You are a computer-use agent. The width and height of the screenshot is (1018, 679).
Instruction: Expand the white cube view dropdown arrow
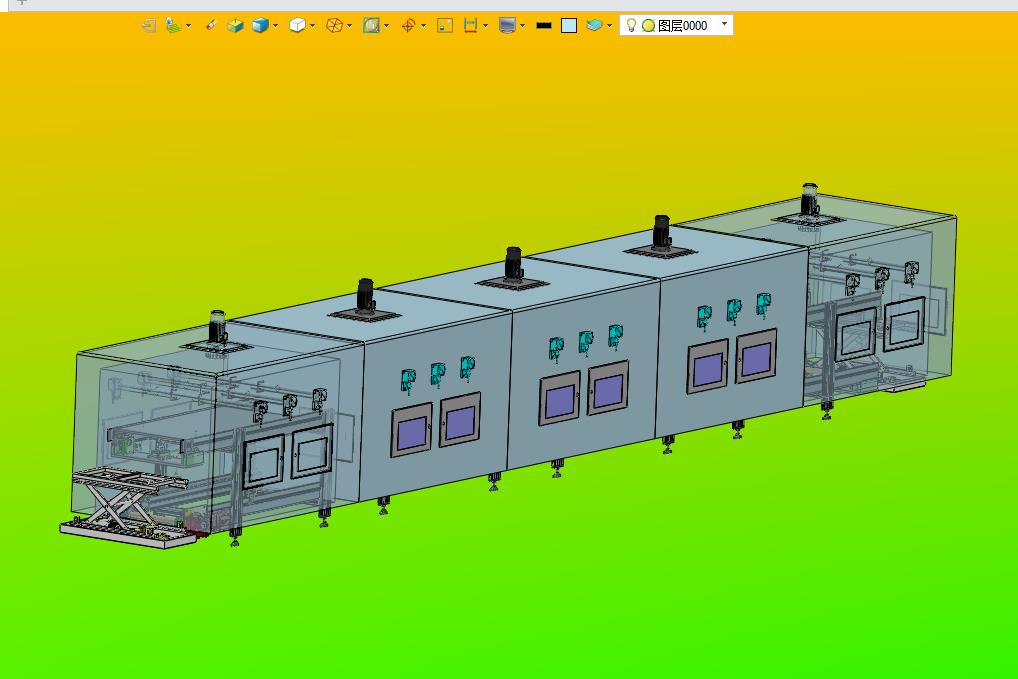pyautogui.click(x=312, y=26)
